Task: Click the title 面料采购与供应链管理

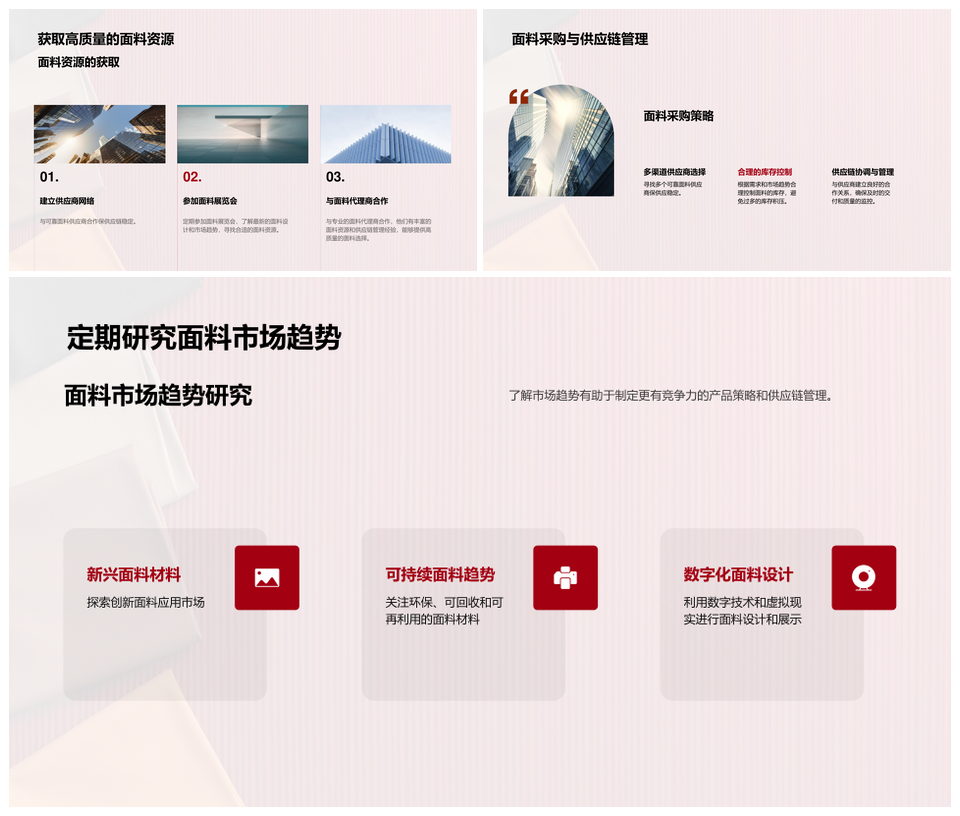Action: coord(580,39)
